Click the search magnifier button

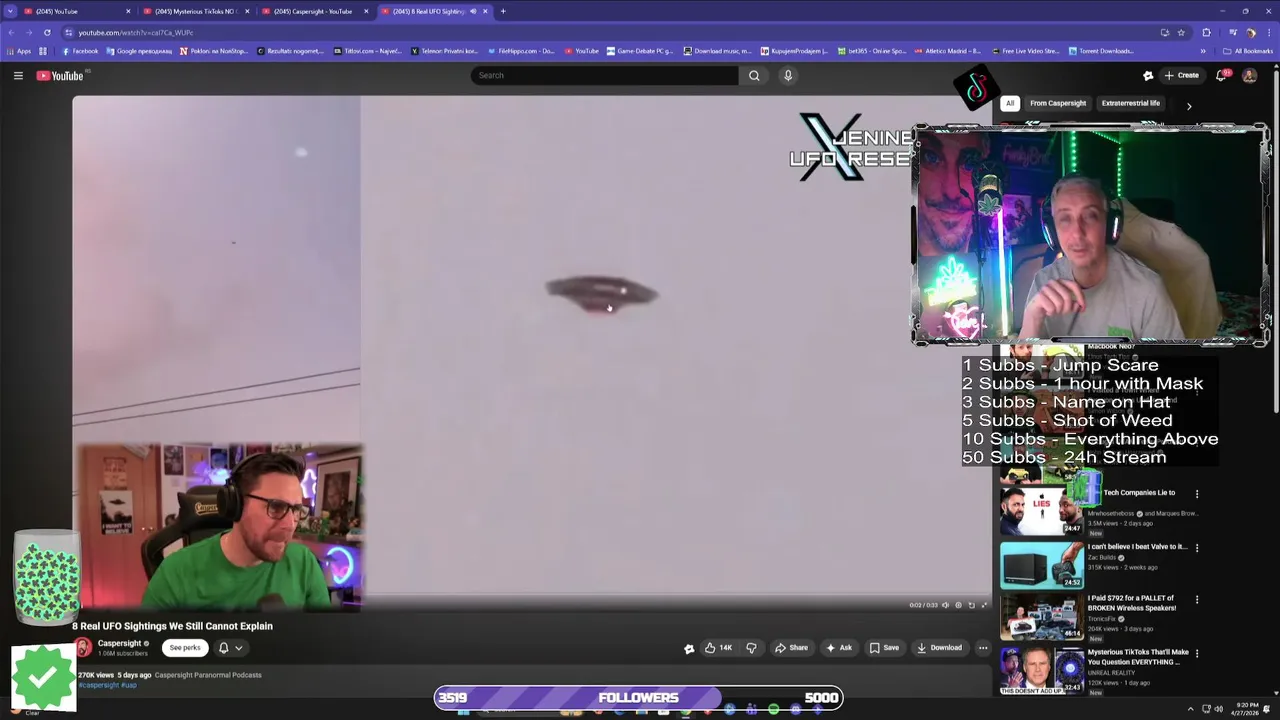click(x=754, y=75)
